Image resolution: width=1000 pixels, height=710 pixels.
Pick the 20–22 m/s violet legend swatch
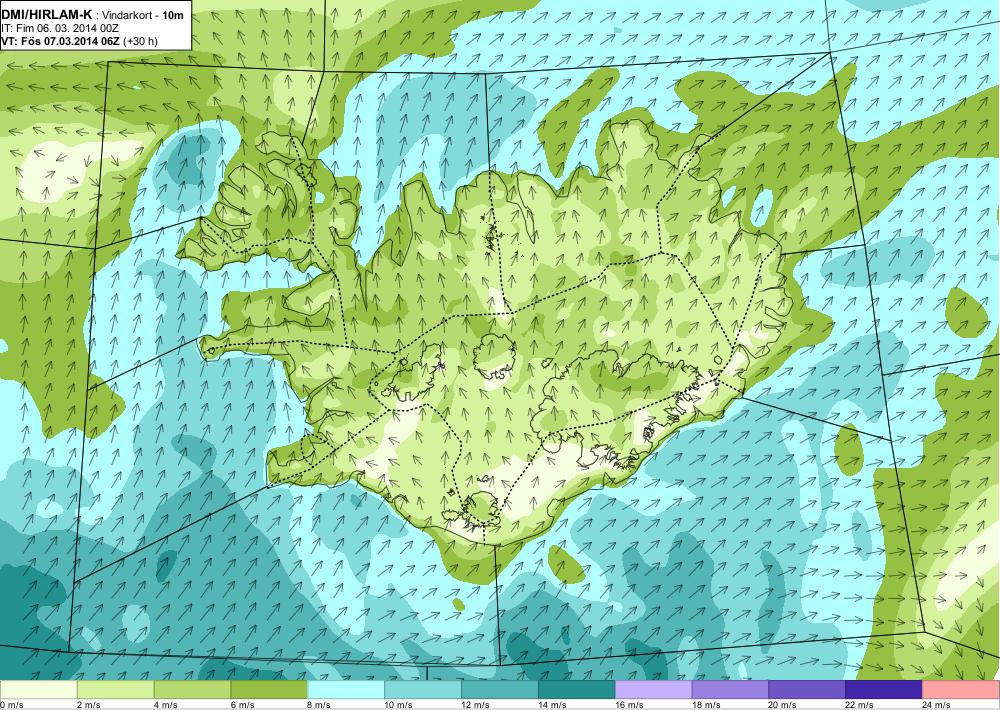point(807,690)
